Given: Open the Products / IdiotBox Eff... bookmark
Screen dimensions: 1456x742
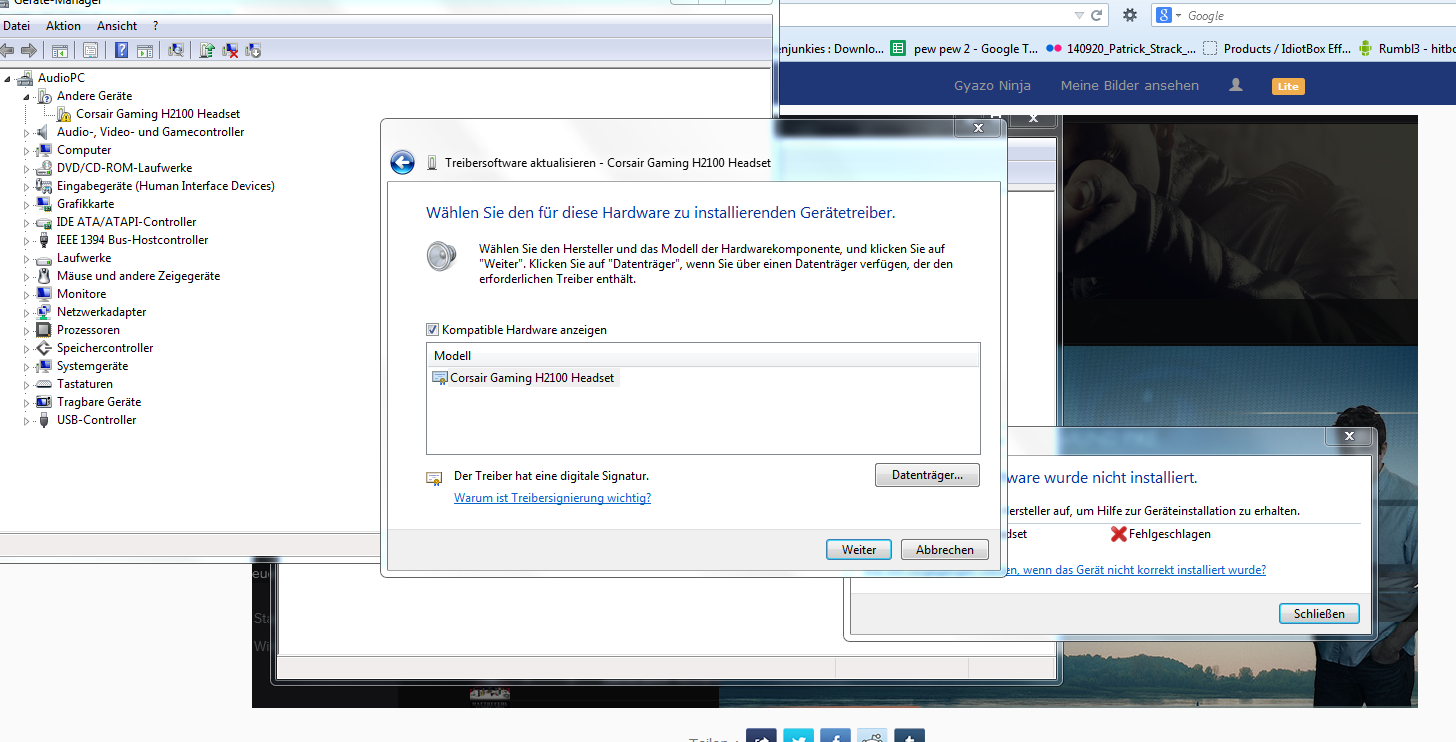Looking at the screenshot, I should click(x=1277, y=48).
